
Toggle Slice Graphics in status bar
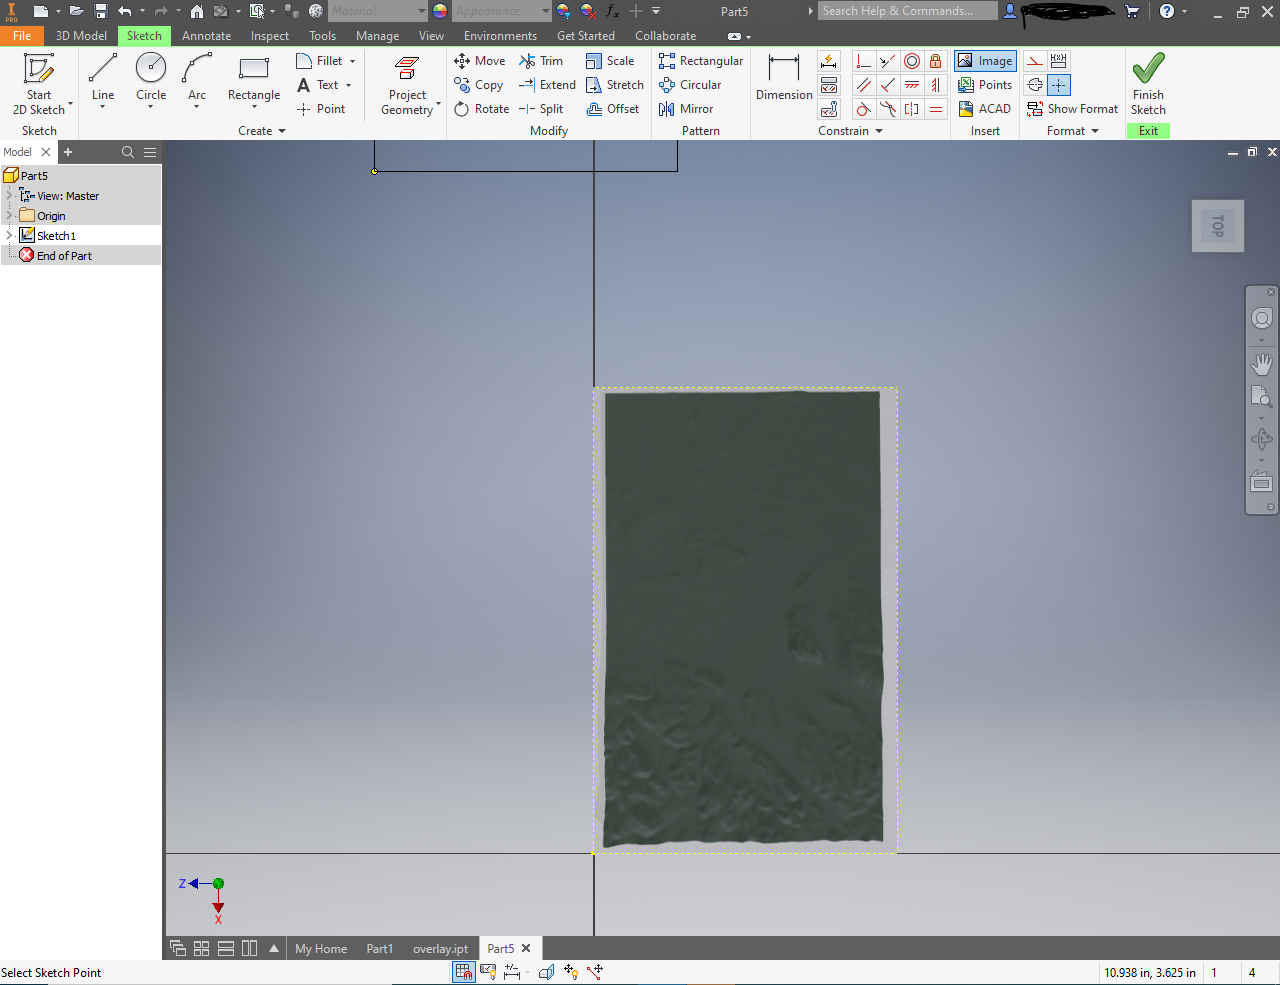[546, 971]
